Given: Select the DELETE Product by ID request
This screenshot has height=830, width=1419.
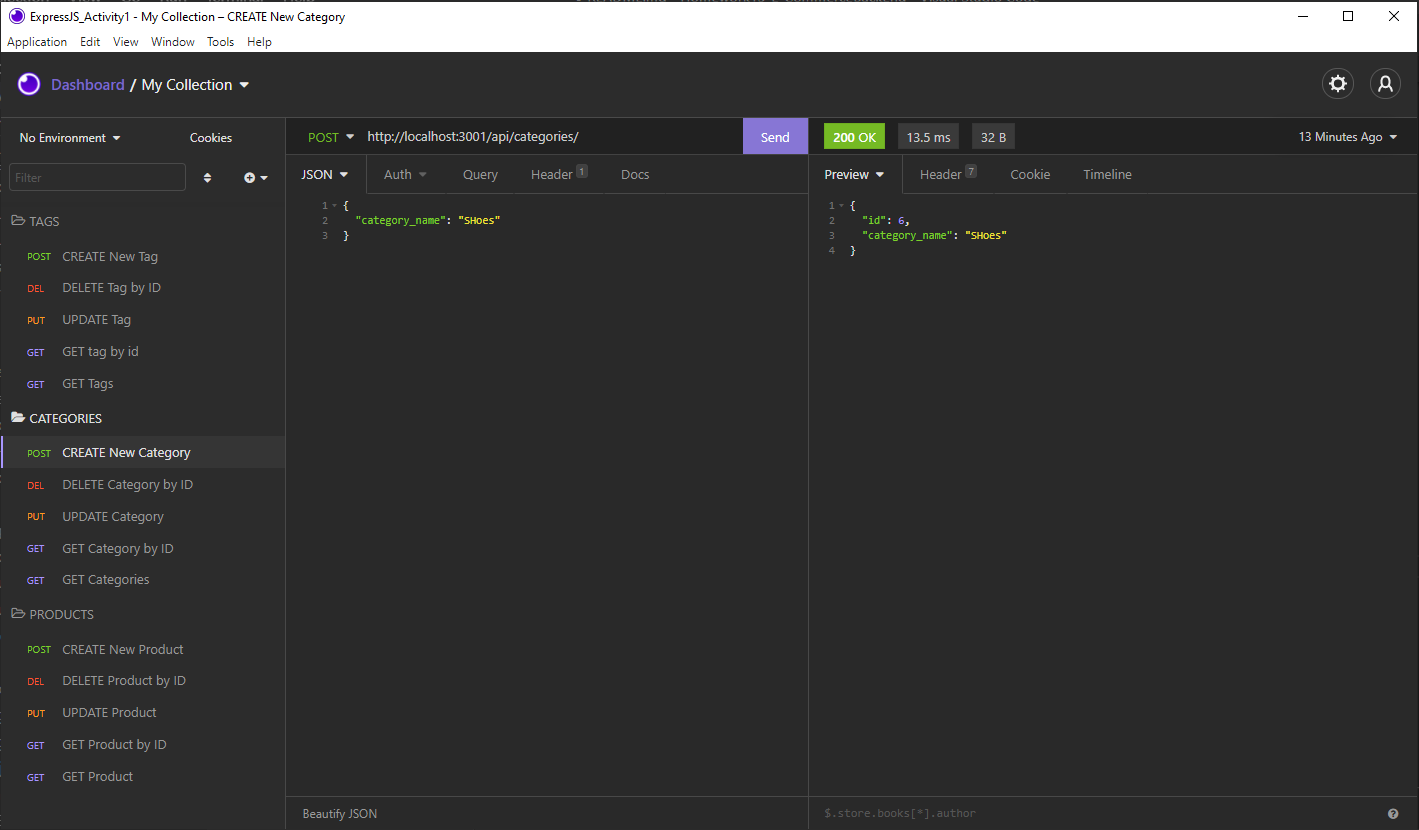Looking at the screenshot, I should pos(124,680).
